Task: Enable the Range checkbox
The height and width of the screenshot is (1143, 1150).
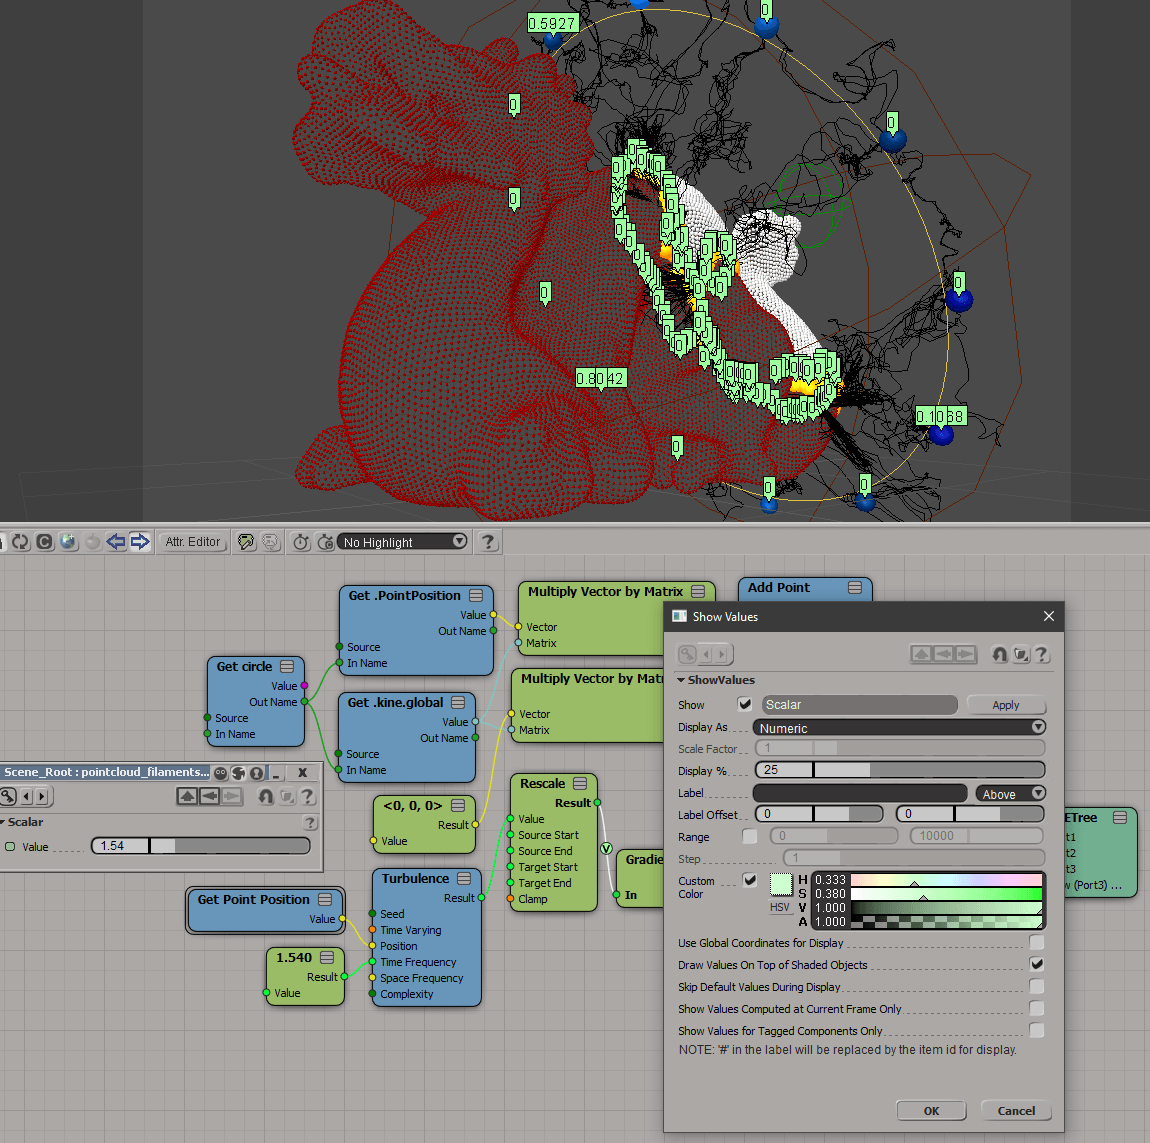Action: 750,836
